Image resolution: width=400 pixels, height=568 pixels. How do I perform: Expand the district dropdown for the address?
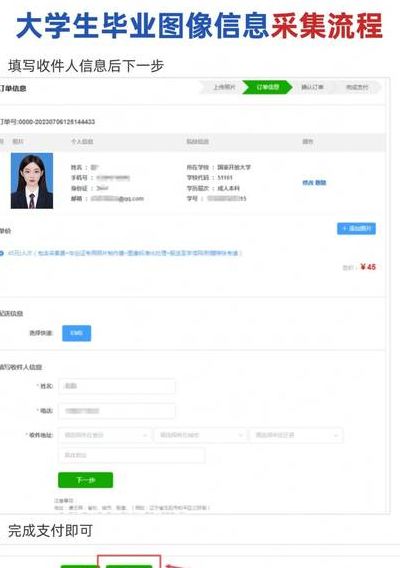point(296,435)
